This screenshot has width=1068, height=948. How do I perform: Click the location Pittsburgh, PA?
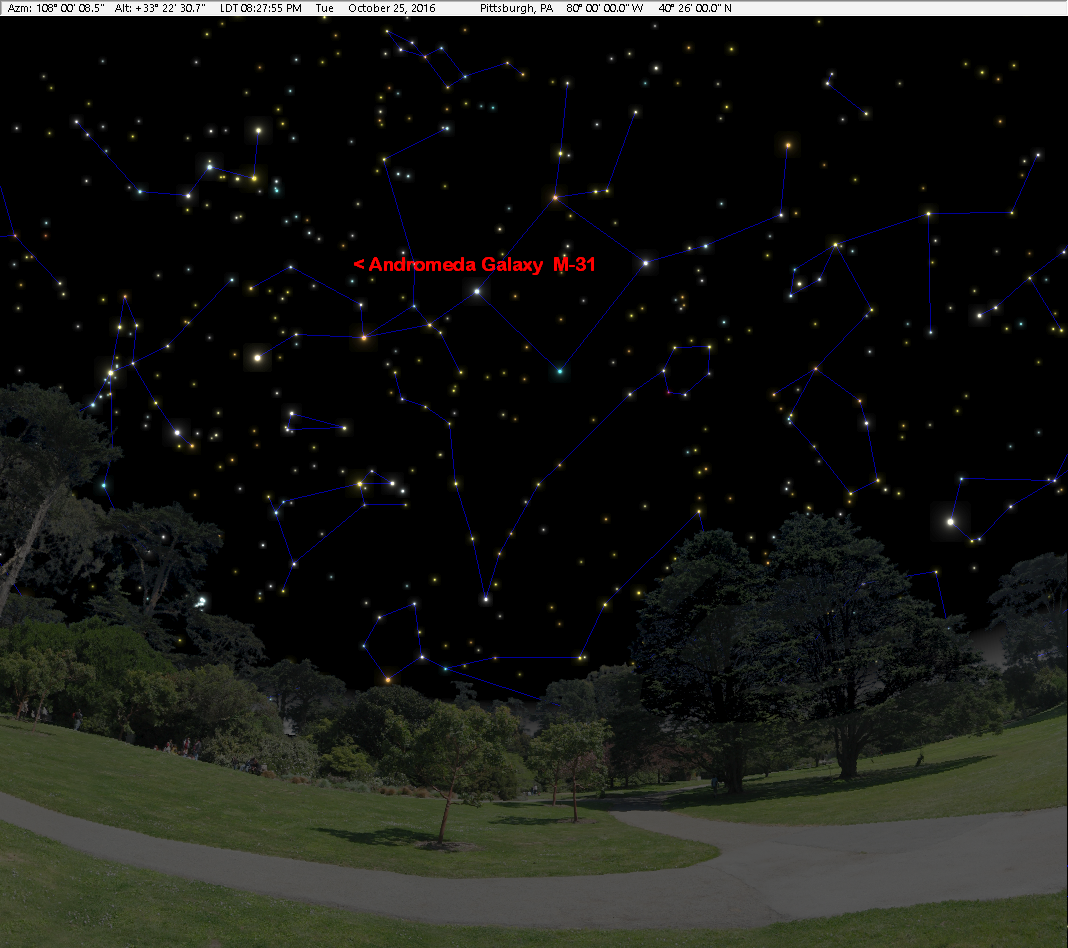pyautogui.click(x=516, y=8)
